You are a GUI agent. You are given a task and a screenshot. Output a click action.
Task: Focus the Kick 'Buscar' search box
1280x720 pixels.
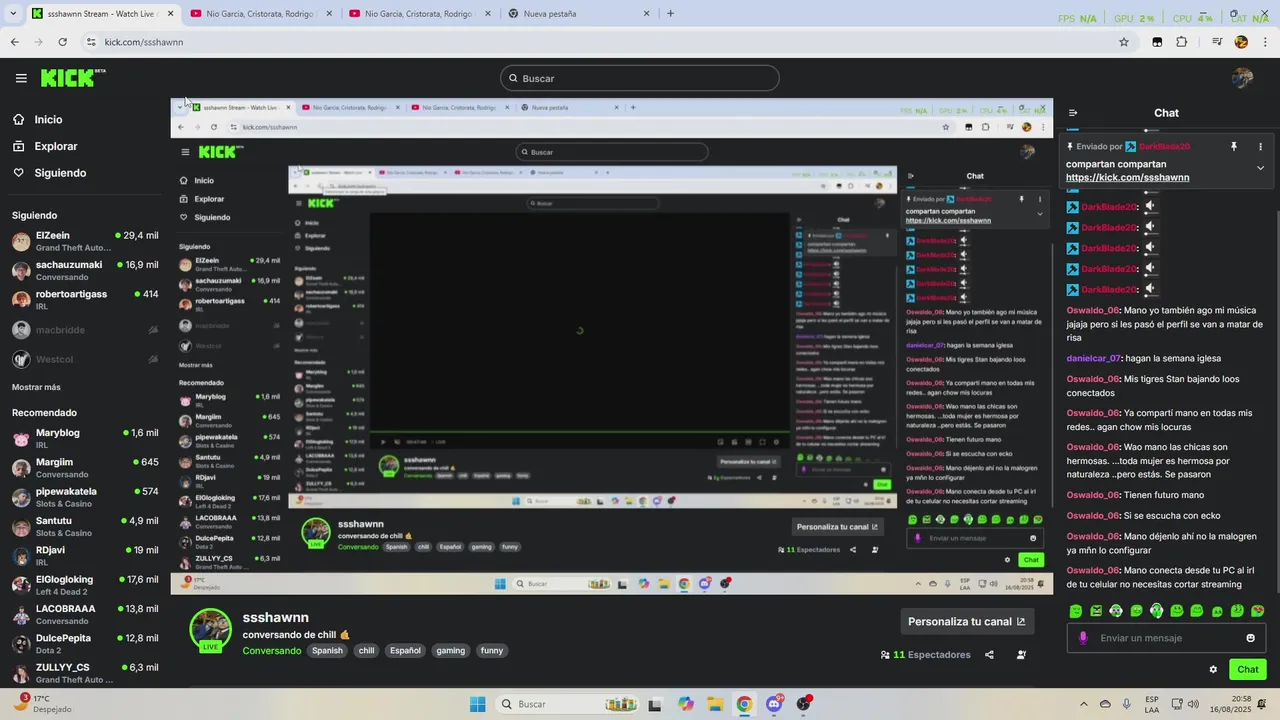(x=640, y=78)
